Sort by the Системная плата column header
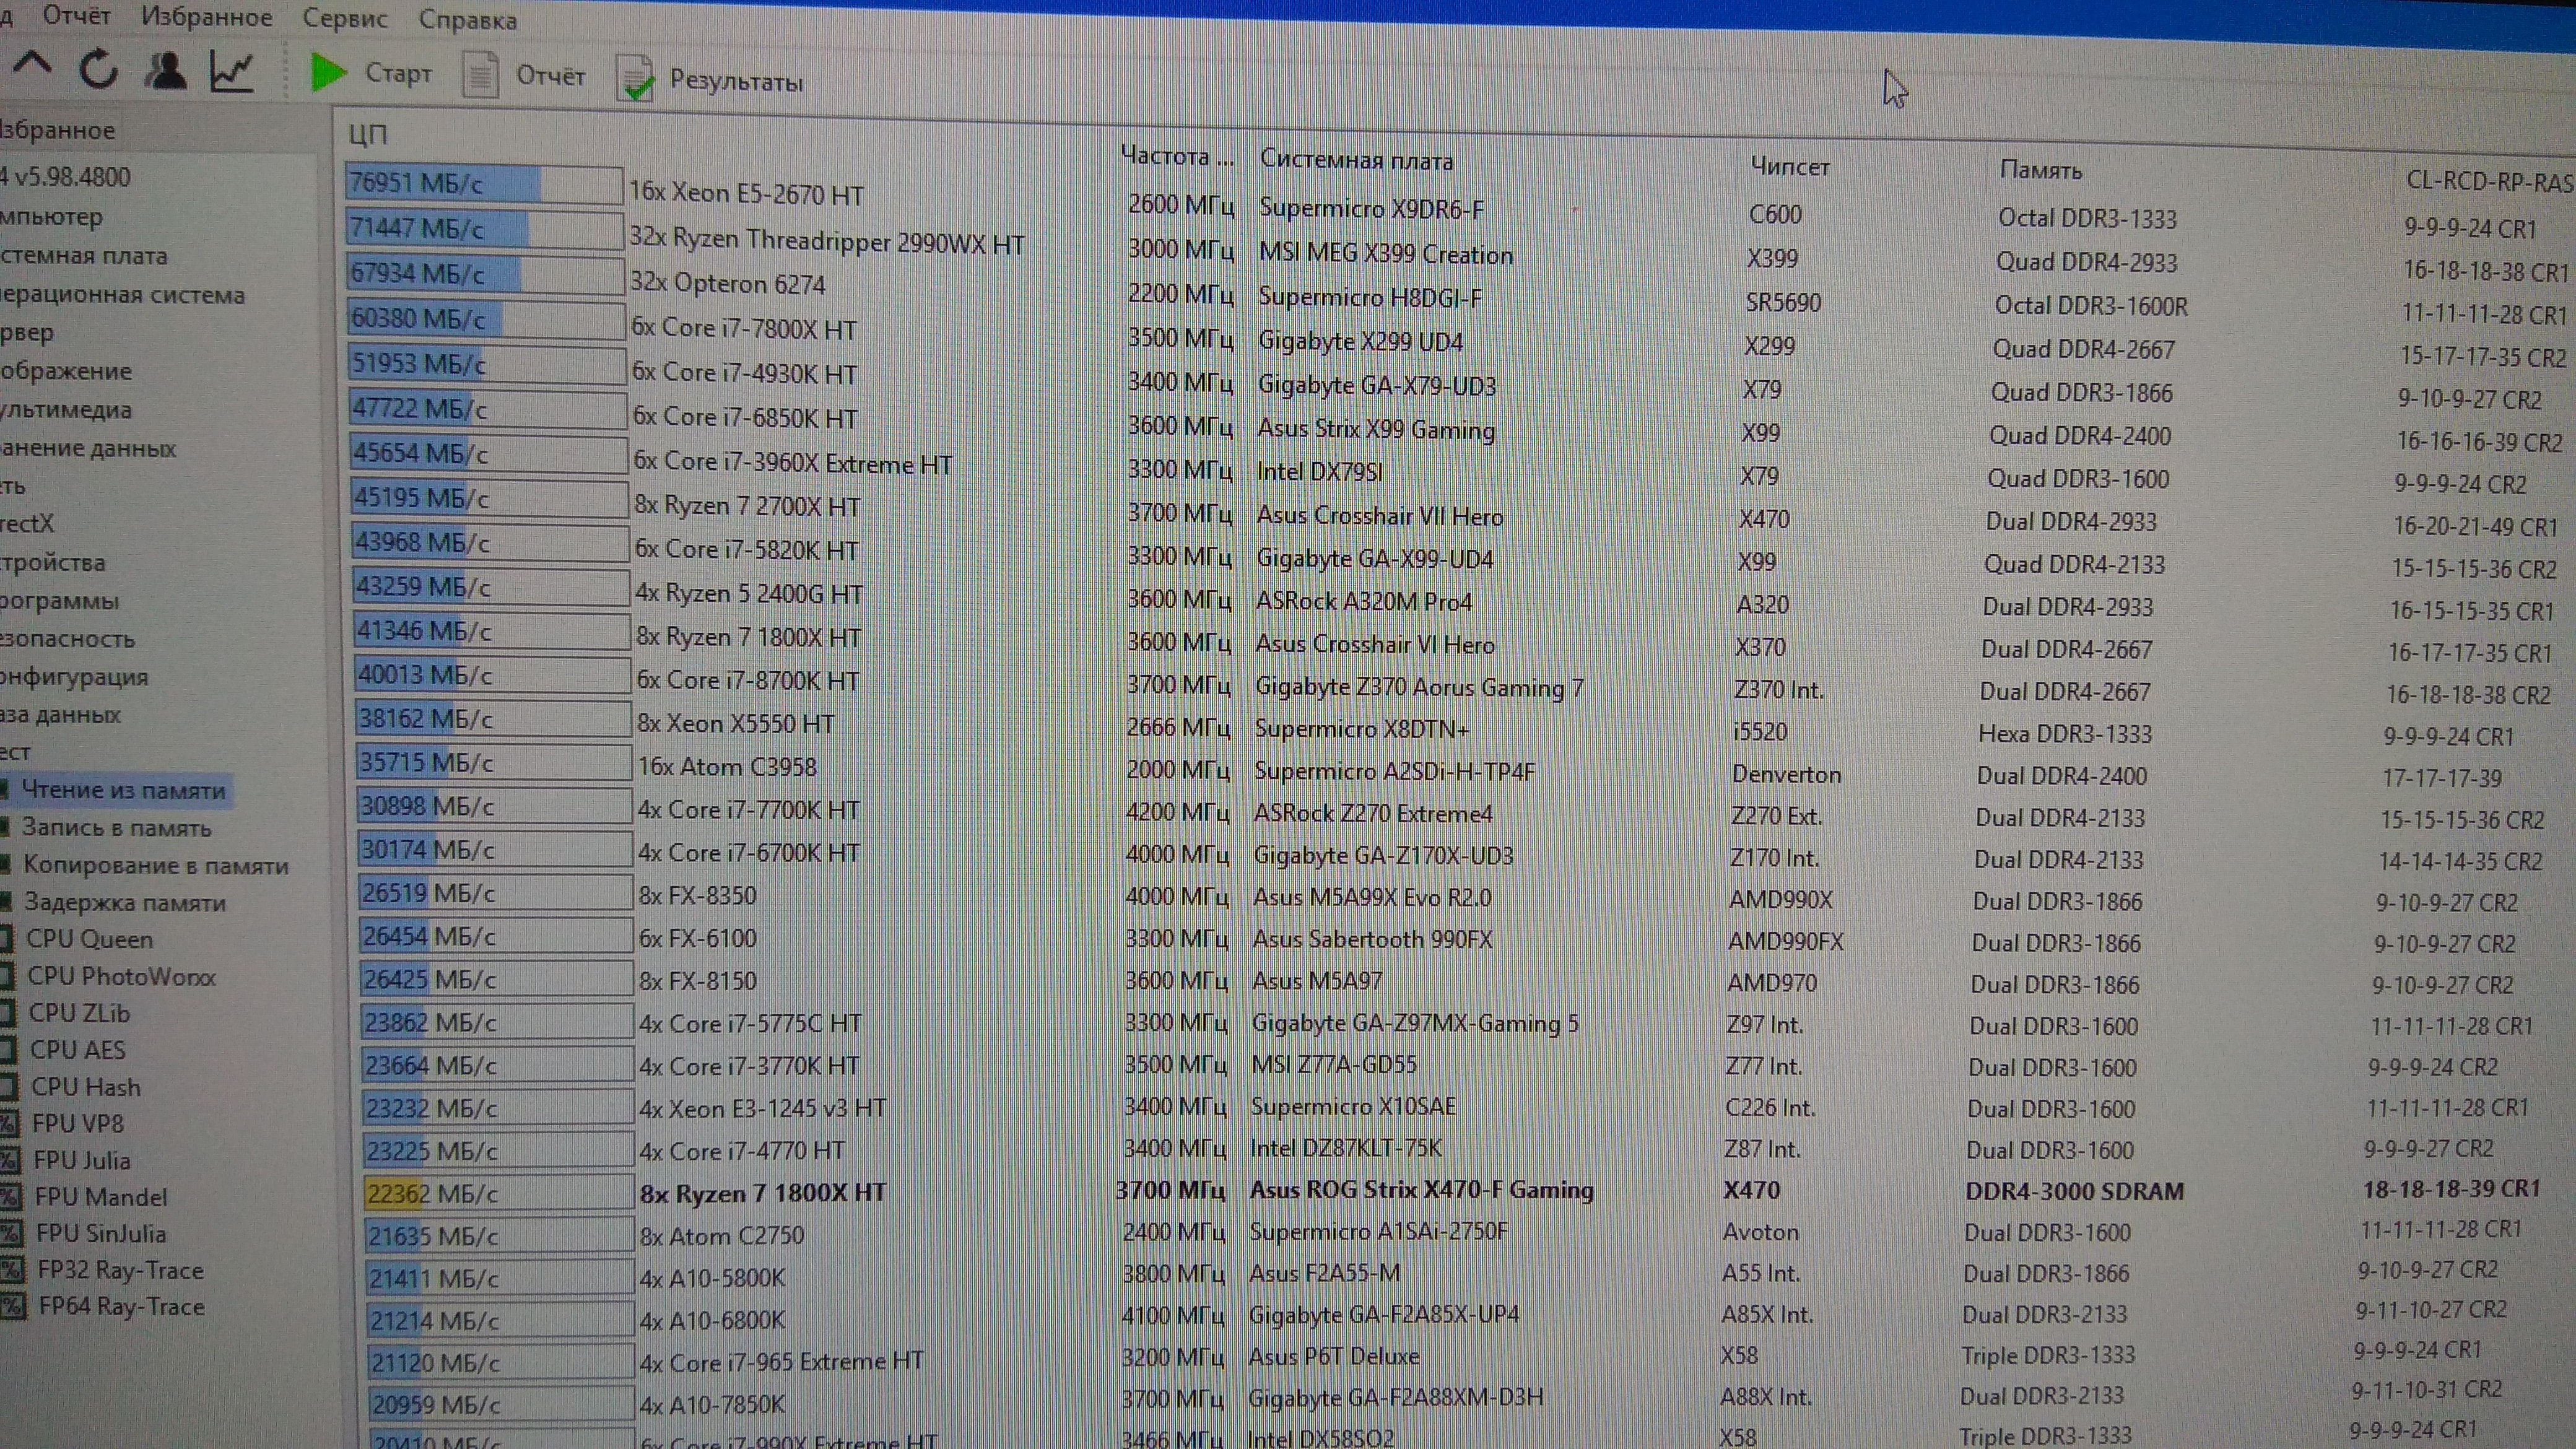2576x1449 pixels. pyautogui.click(x=1356, y=160)
